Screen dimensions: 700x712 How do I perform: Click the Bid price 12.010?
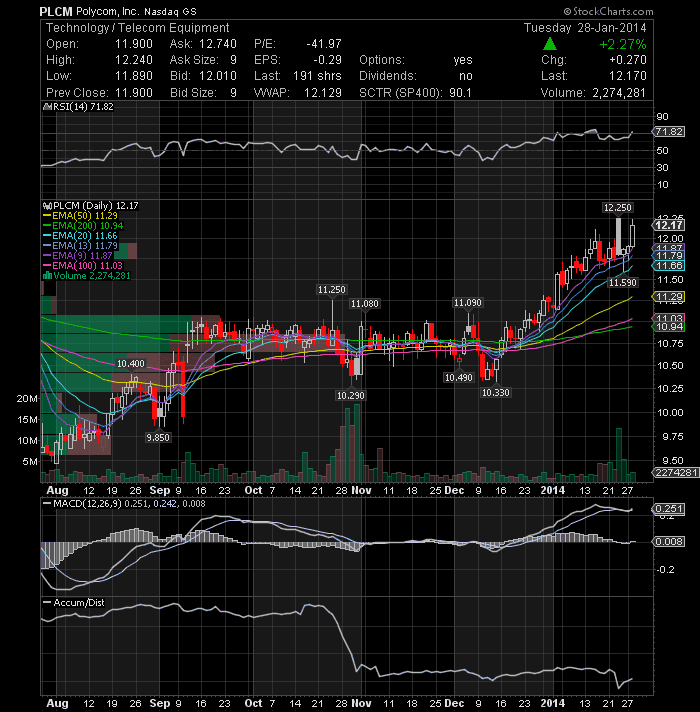coord(218,76)
